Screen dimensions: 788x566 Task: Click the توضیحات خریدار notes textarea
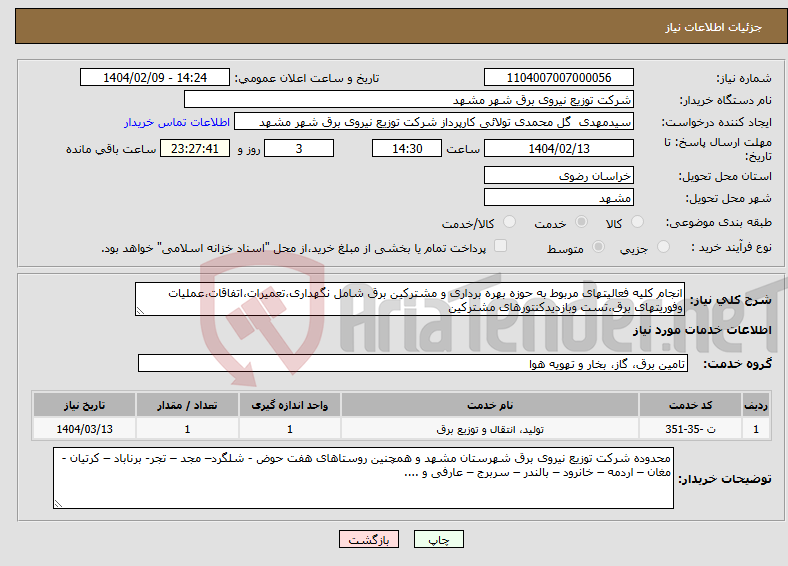(363, 478)
